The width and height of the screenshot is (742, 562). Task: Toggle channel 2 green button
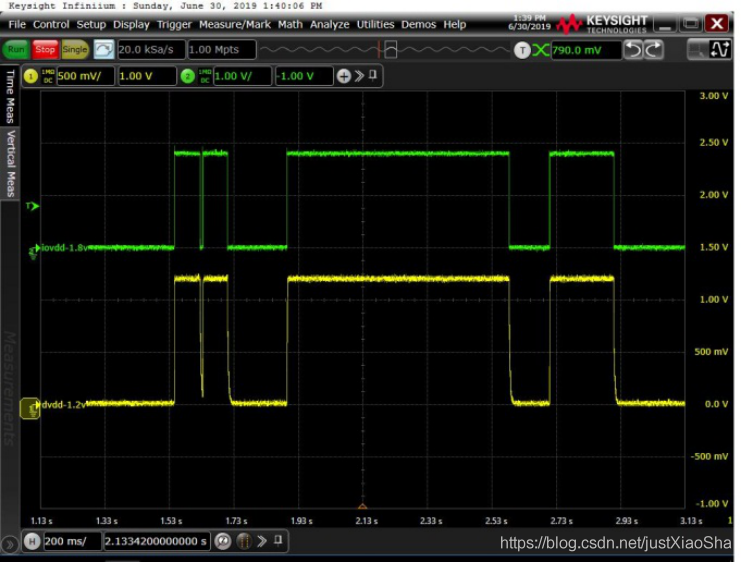point(187,76)
